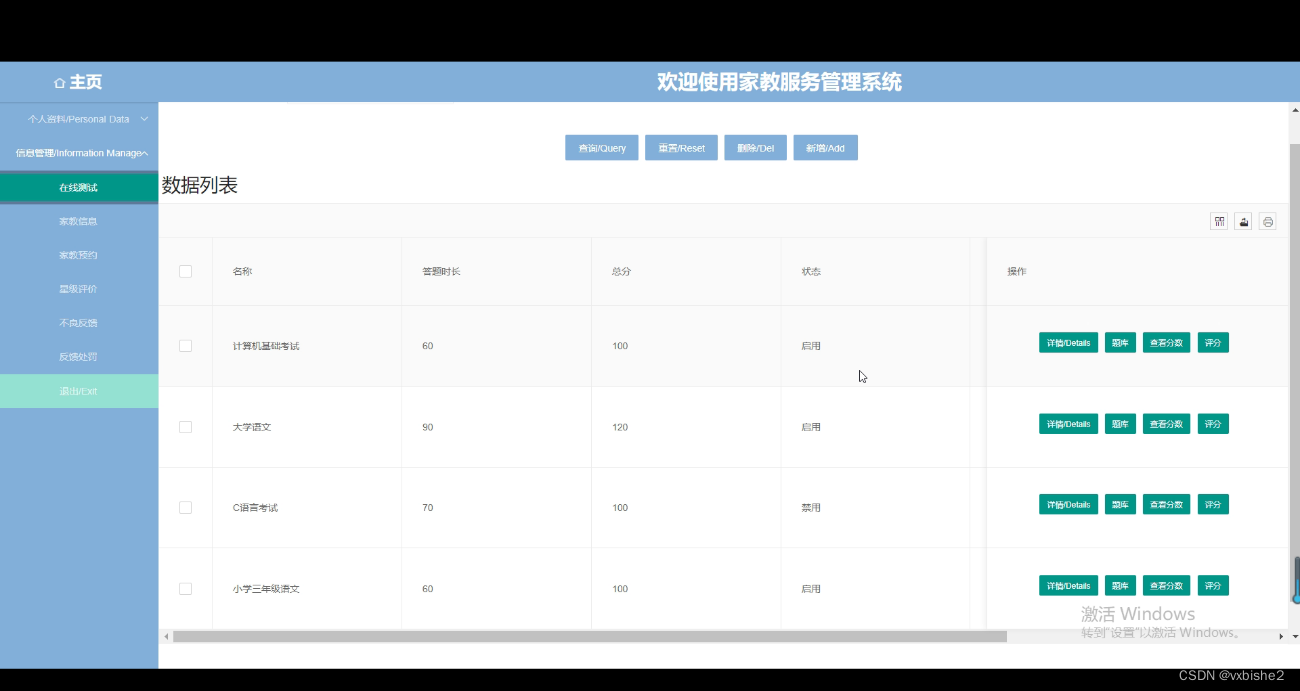Collapse 信息管理/Information Manage menu
1300x691 pixels.
[x=79, y=153]
